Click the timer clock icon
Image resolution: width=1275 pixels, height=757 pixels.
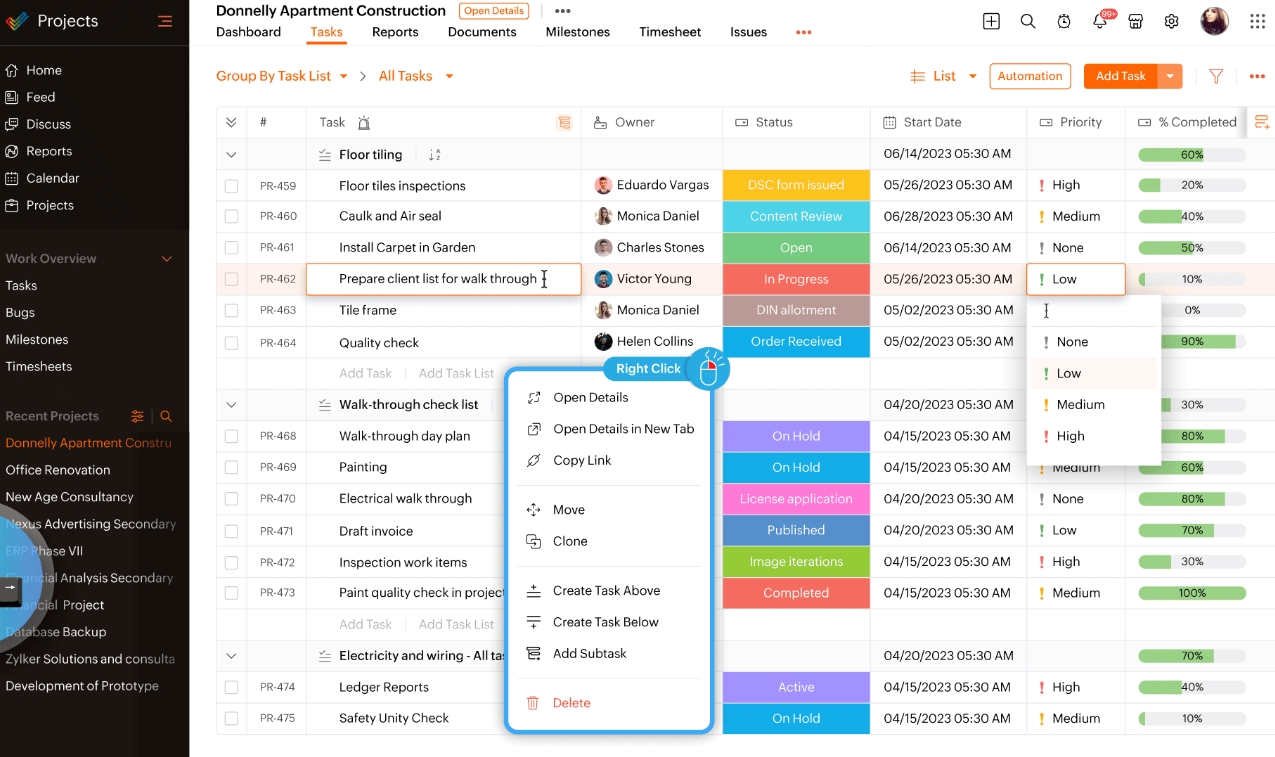[1064, 20]
